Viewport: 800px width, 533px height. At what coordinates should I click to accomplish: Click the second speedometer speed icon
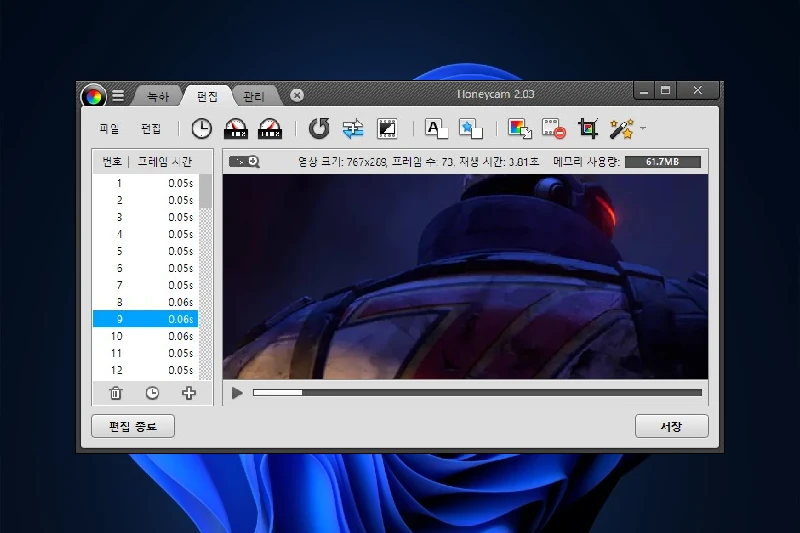tap(270, 129)
